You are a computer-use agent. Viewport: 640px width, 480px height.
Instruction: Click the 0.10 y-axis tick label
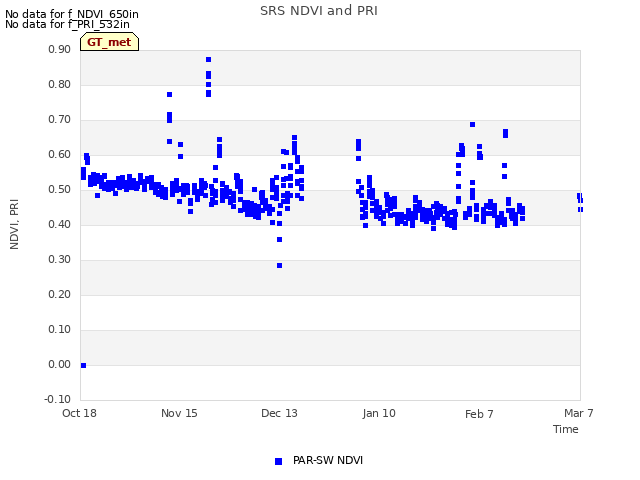click(59, 329)
